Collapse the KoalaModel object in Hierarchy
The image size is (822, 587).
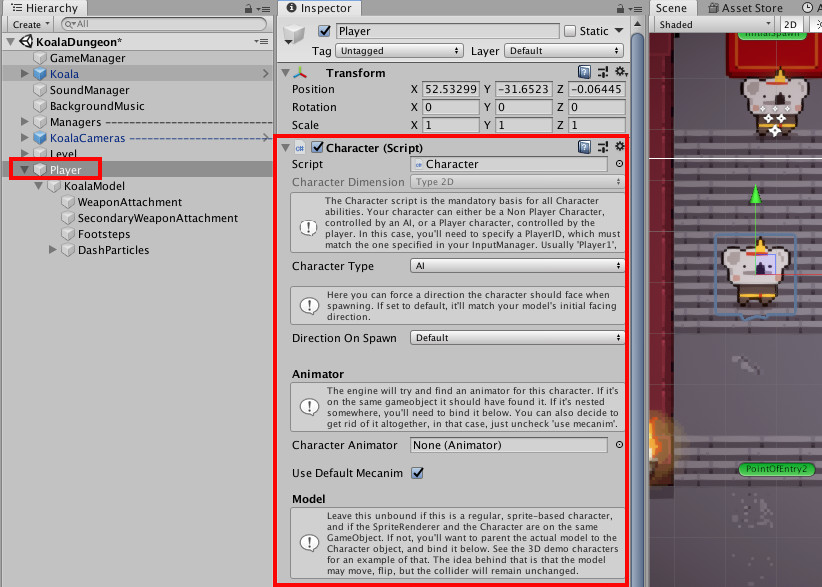pyautogui.click(x=38, y=186)
